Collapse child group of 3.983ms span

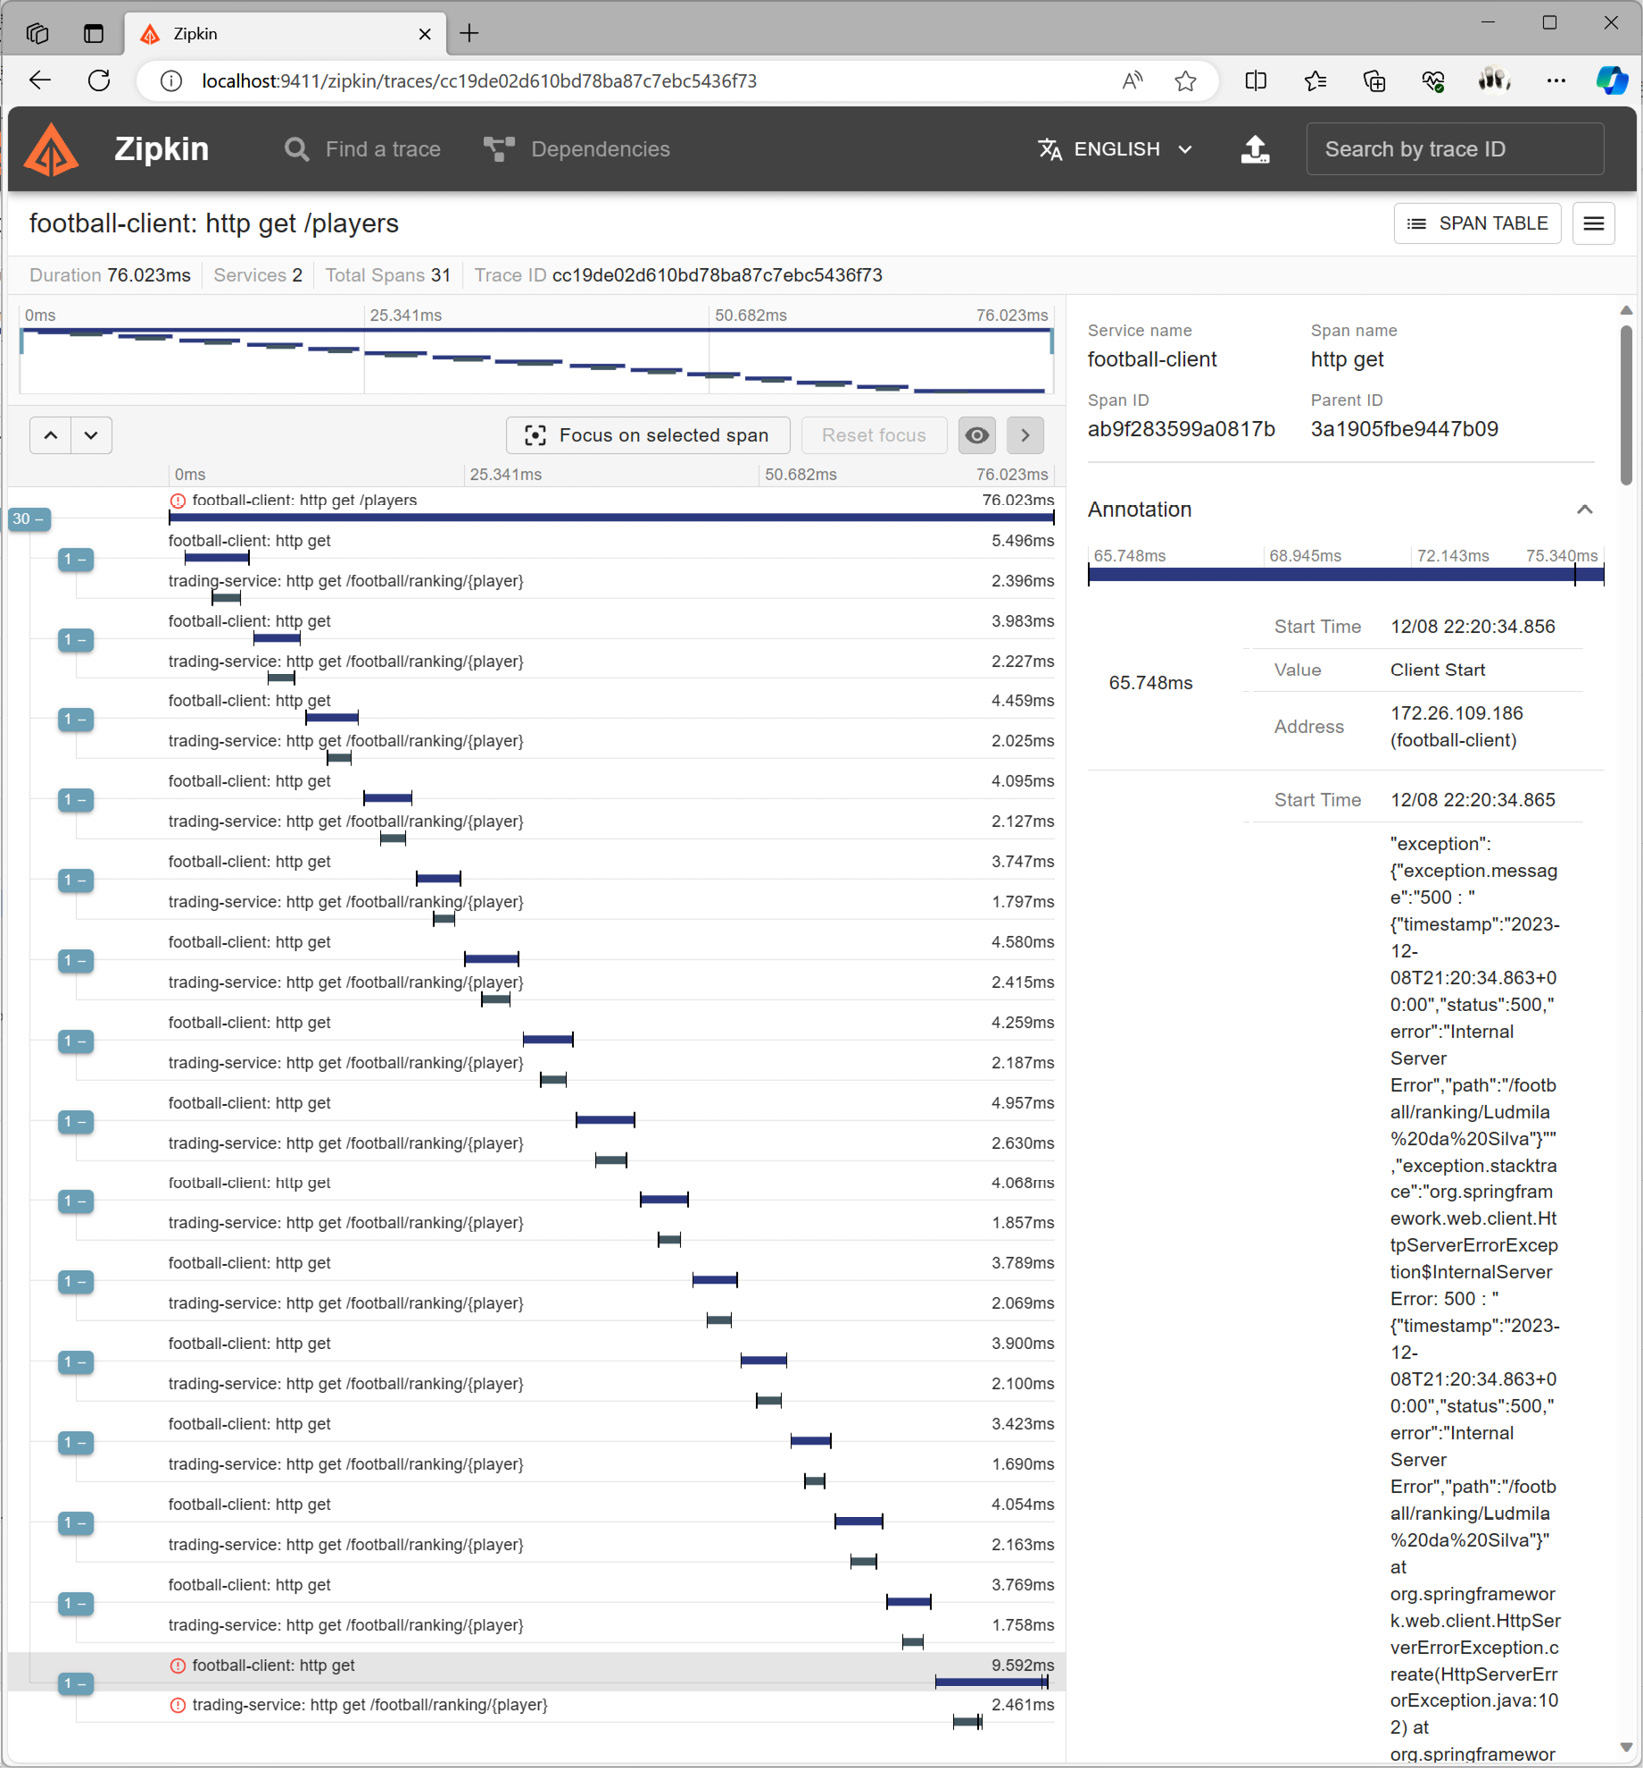76,640
